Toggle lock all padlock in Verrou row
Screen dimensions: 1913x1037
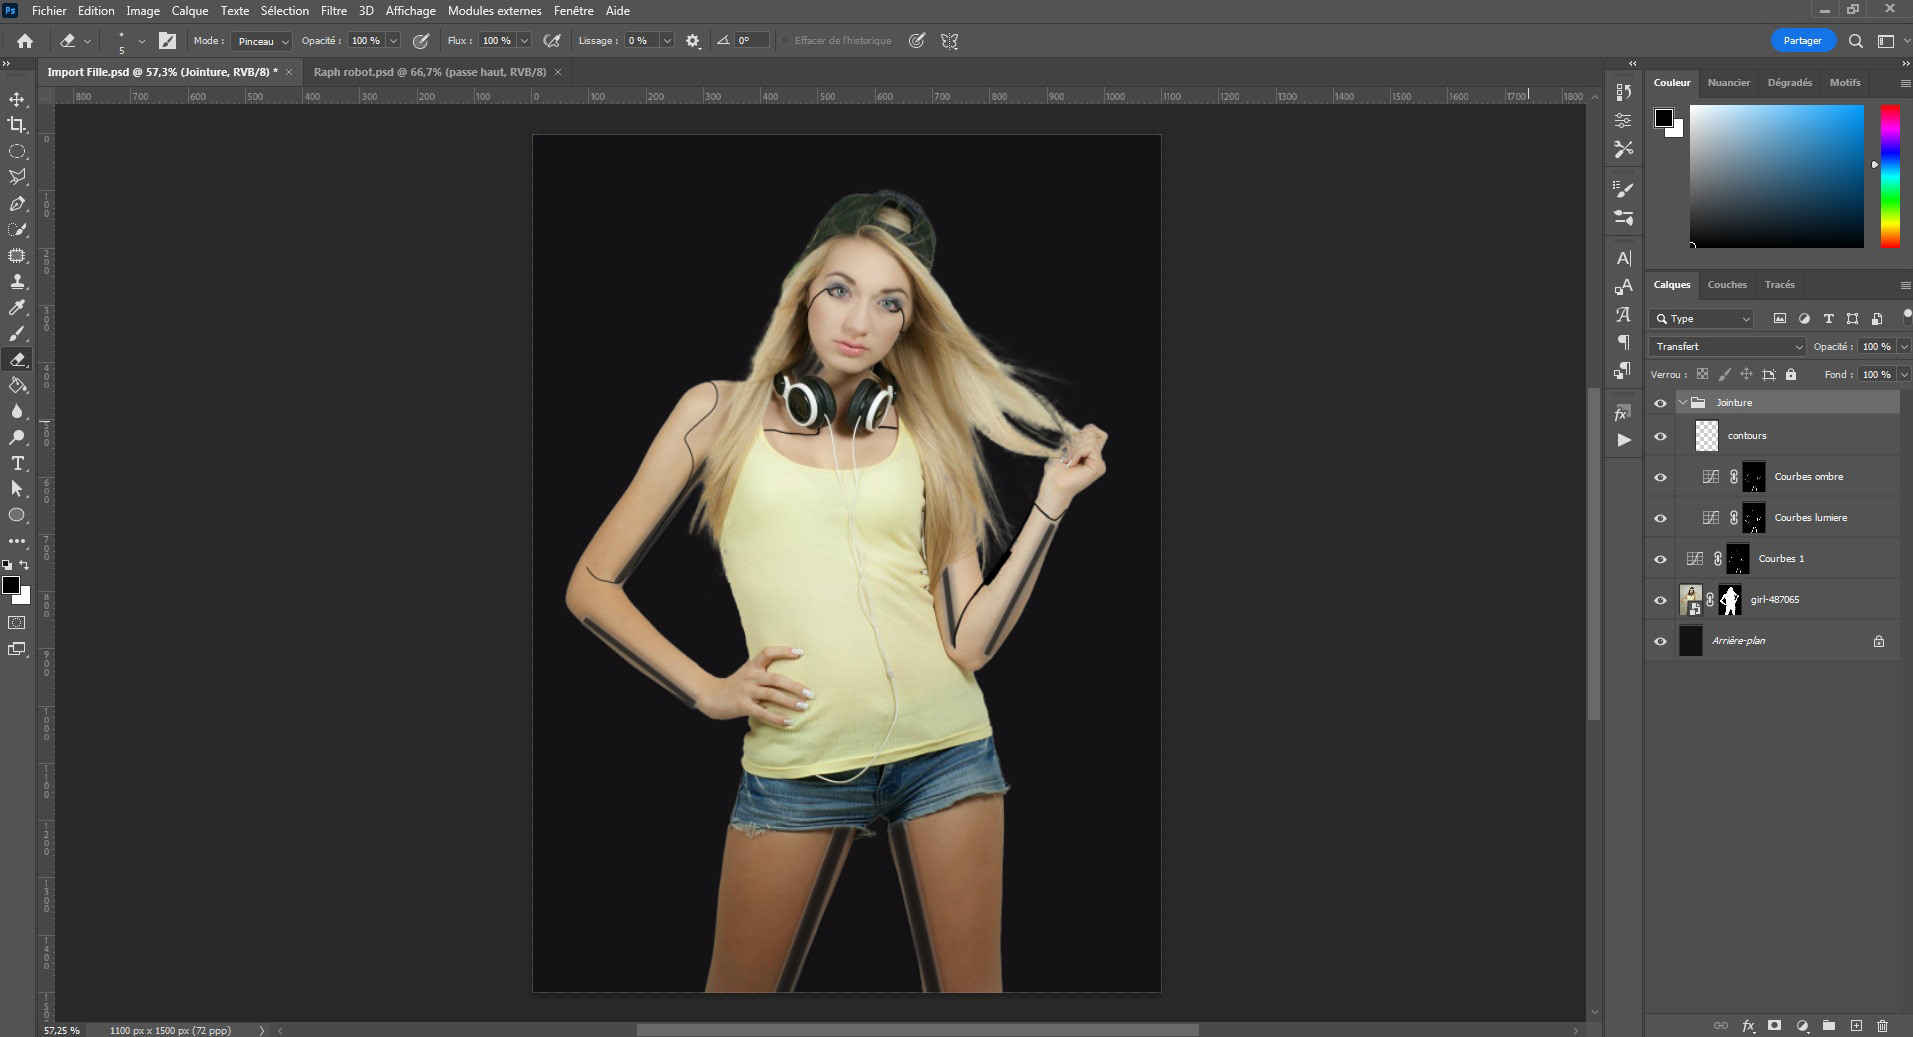click(1791, 374)
